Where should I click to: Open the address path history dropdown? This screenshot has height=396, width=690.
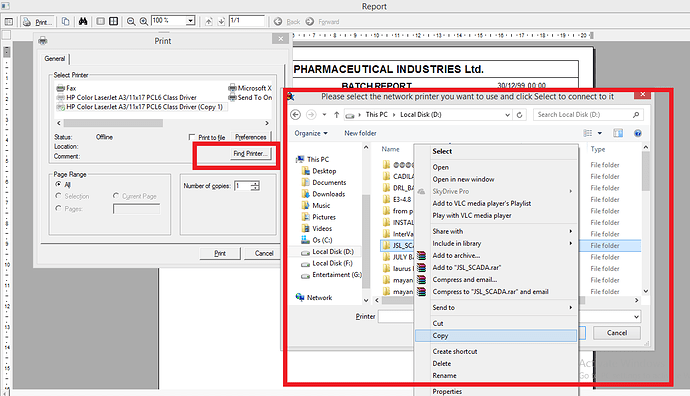coord(507,115)
